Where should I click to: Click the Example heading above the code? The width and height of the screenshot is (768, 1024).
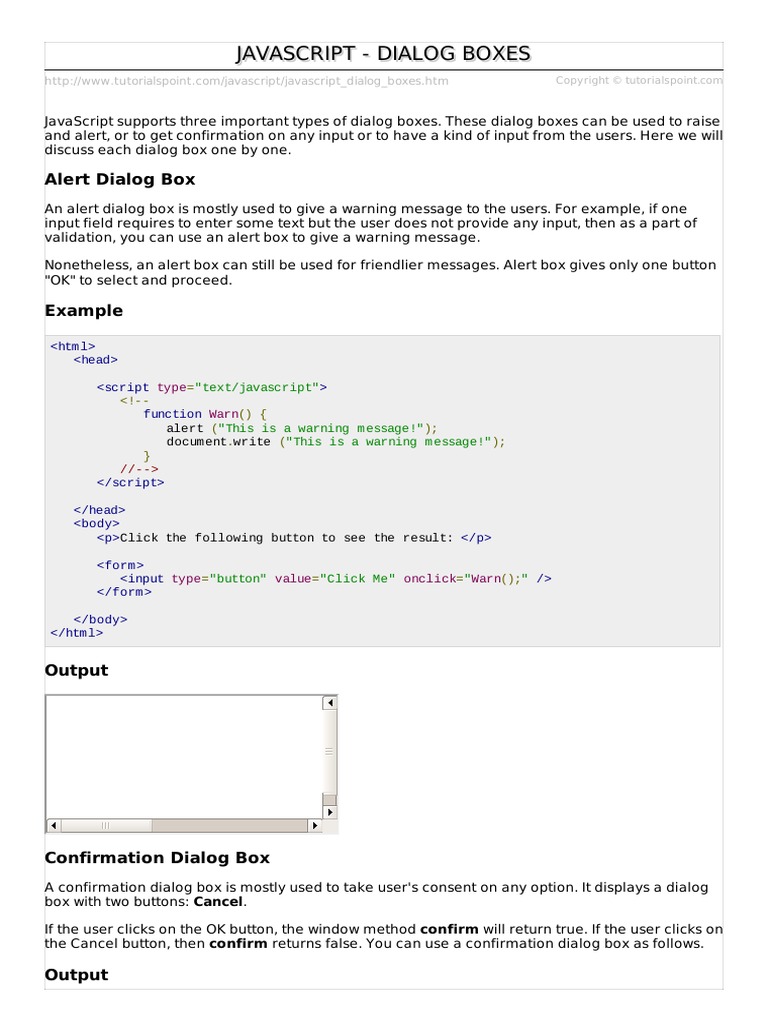84,311
